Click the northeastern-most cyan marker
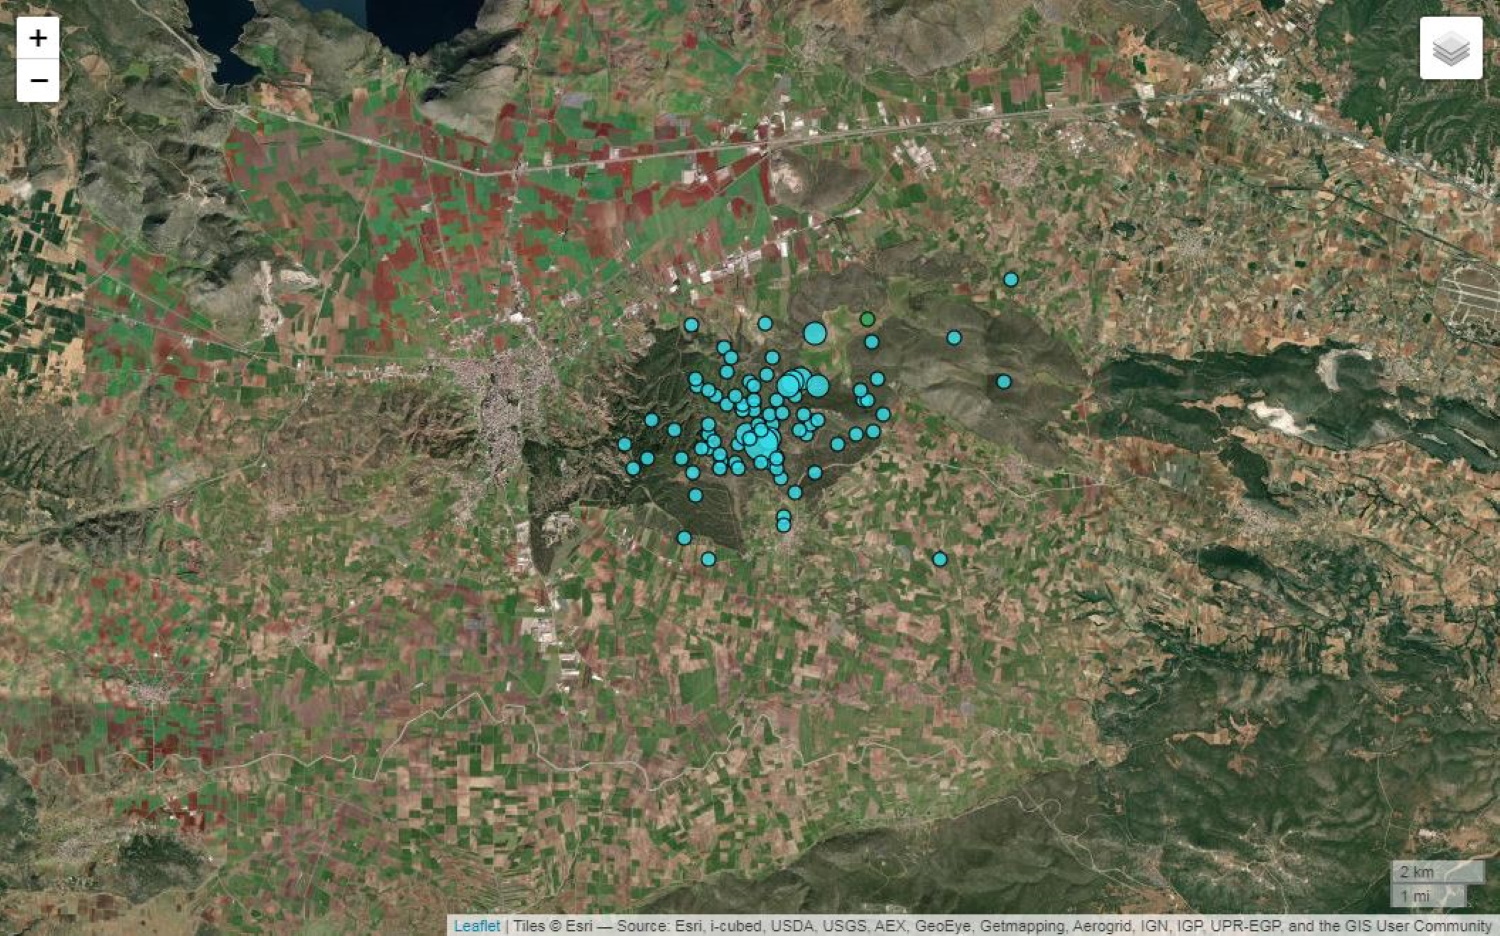The width and height of the screenshot is (1500, 936). 1010,280
